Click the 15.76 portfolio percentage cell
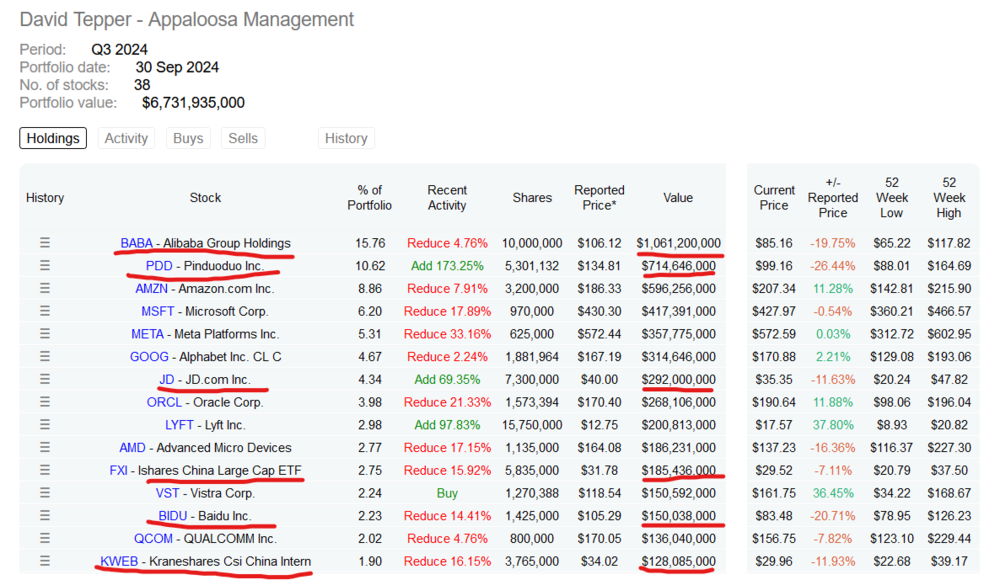 [x=370, y=243]
